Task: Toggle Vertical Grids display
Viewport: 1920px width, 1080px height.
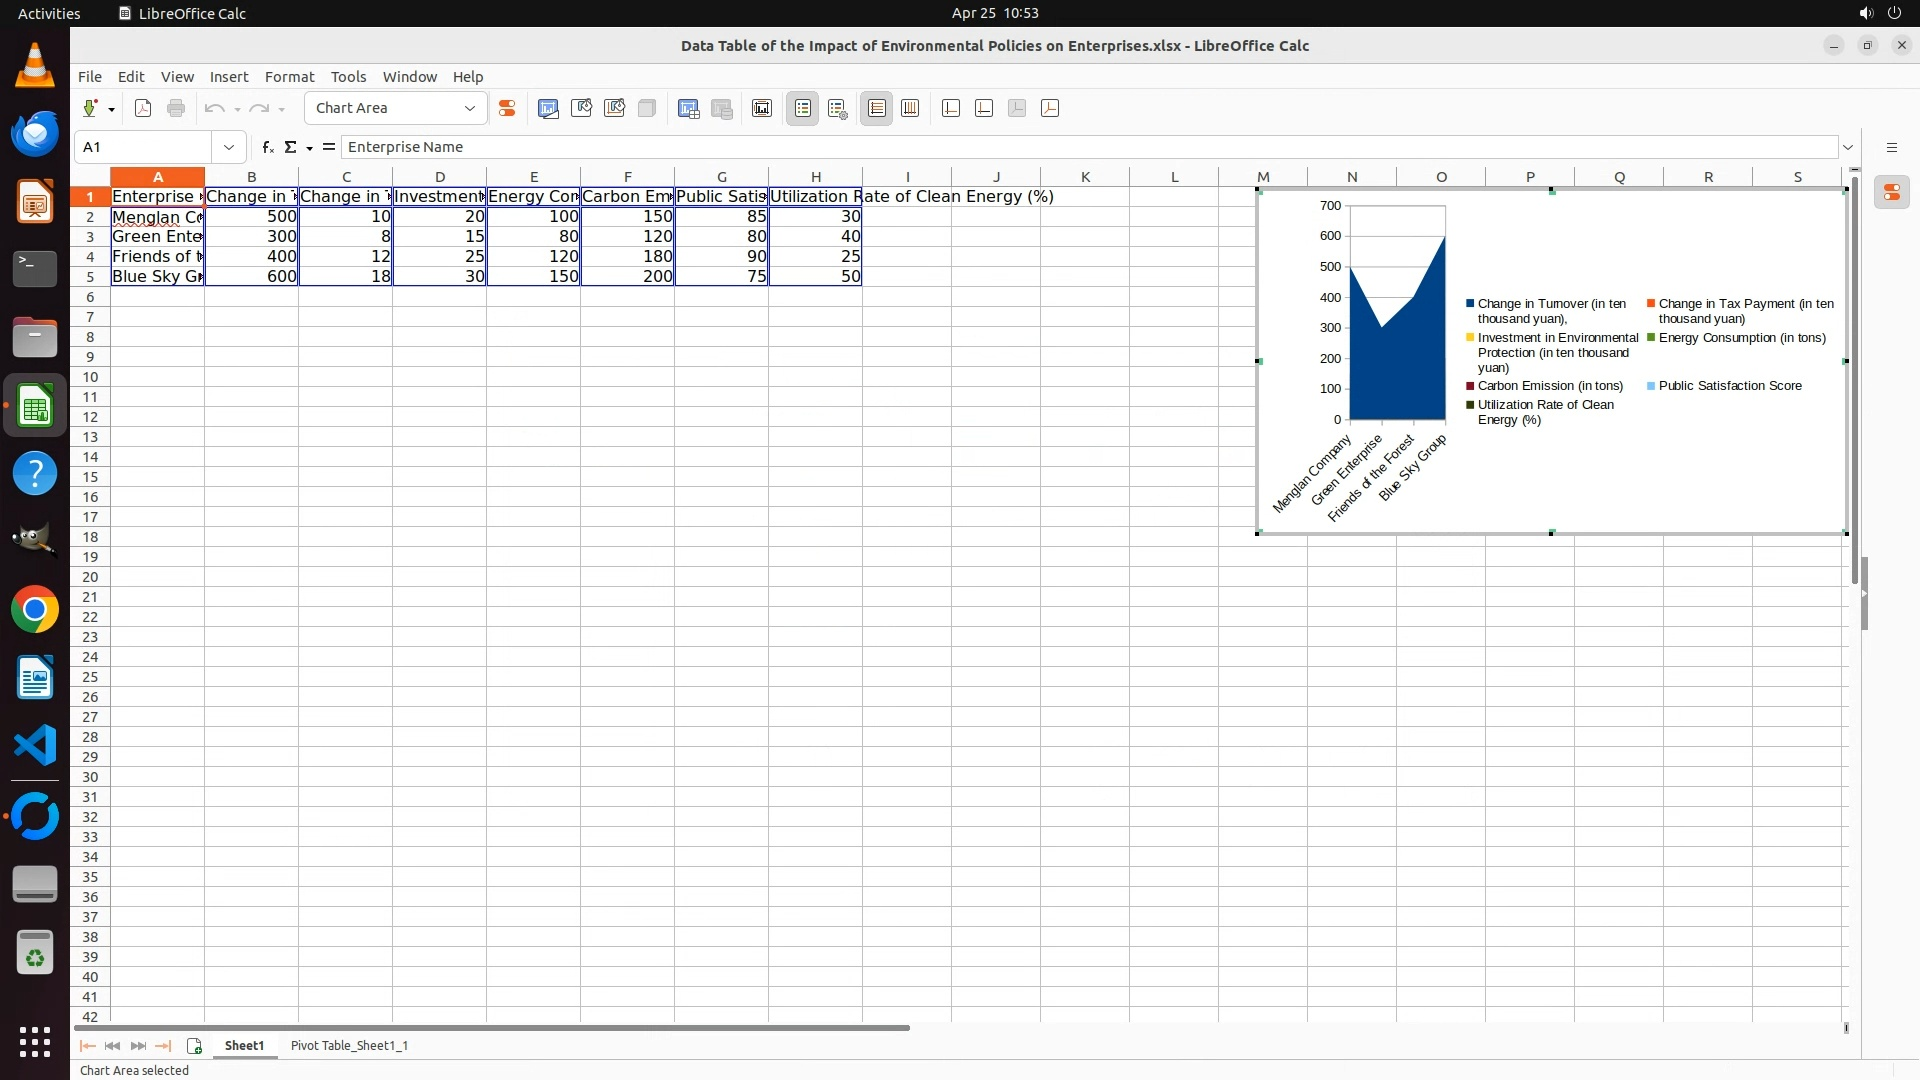Action: click(x=910, y=109)
